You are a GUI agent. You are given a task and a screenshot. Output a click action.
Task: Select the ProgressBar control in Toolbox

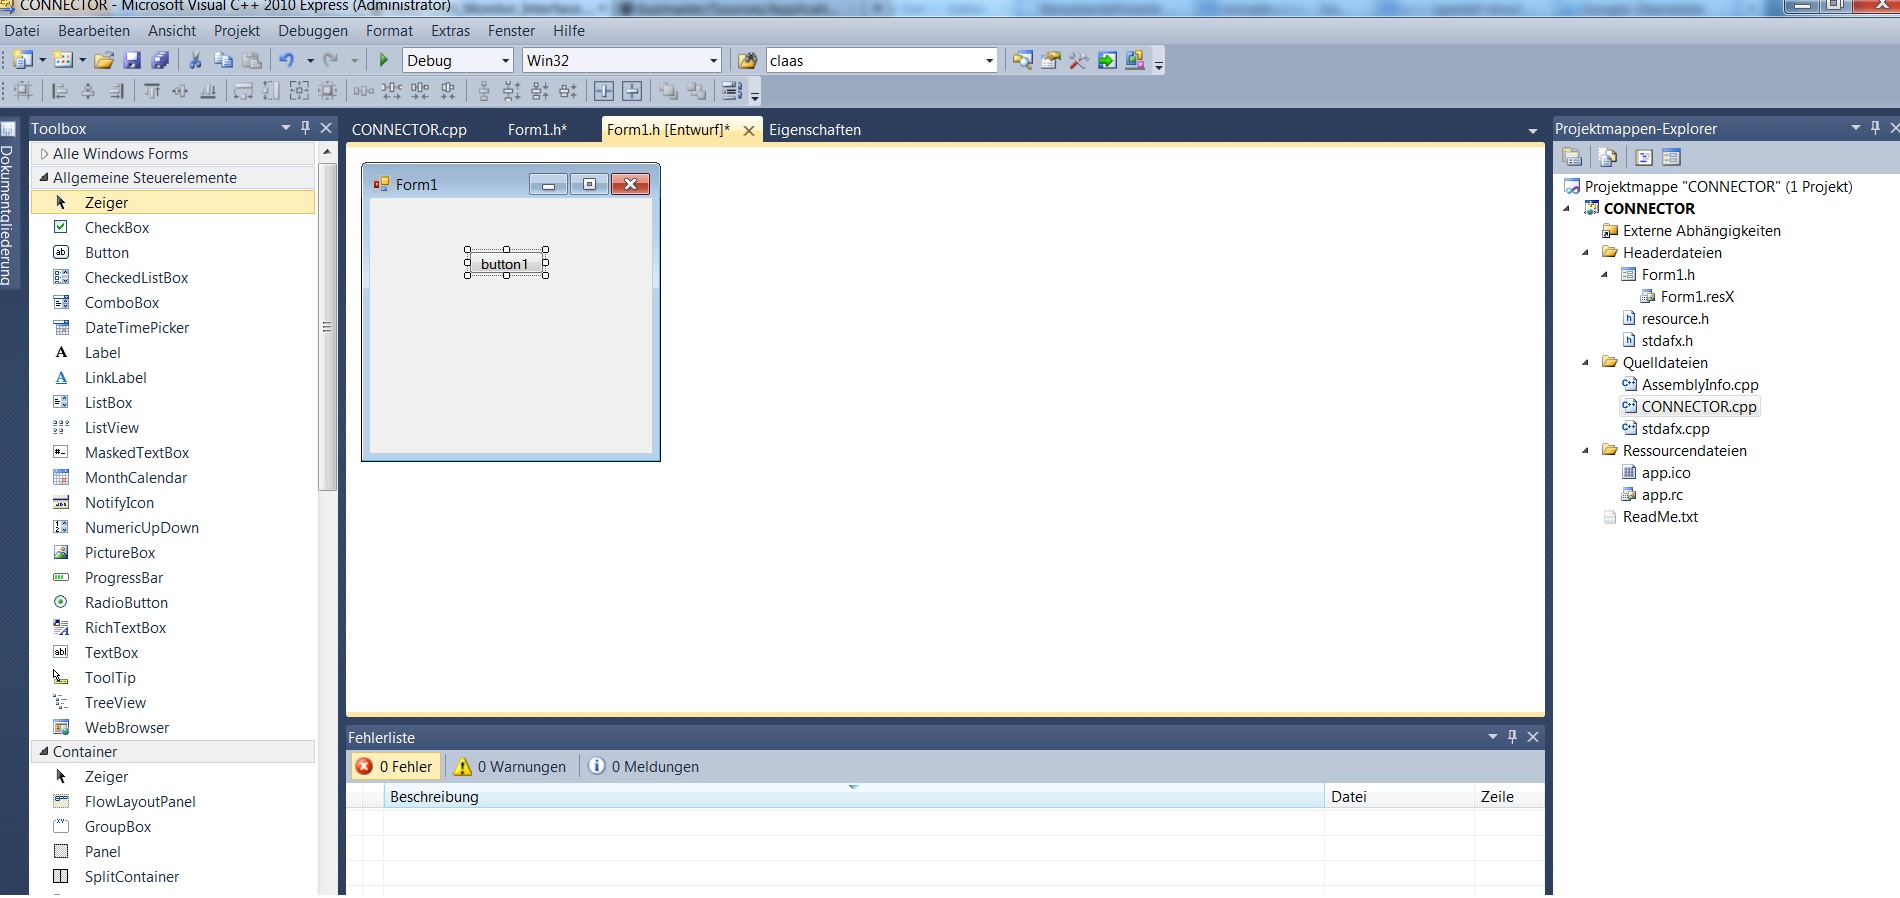pyautogui.click(x=124, y=578)
